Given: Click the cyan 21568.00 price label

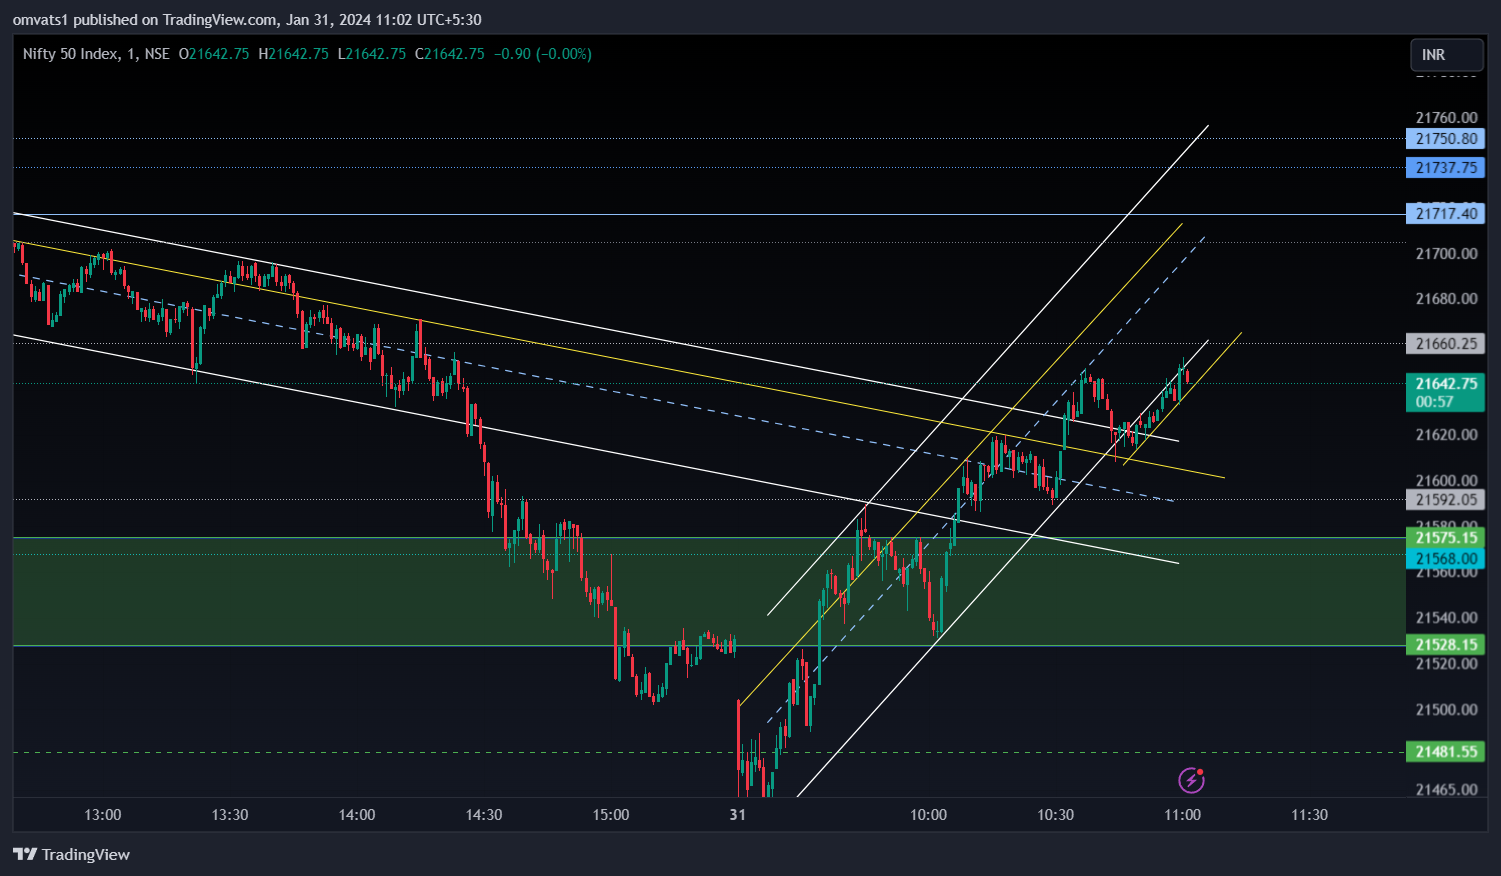Looking at the screenshot, I should [1446, 559].
